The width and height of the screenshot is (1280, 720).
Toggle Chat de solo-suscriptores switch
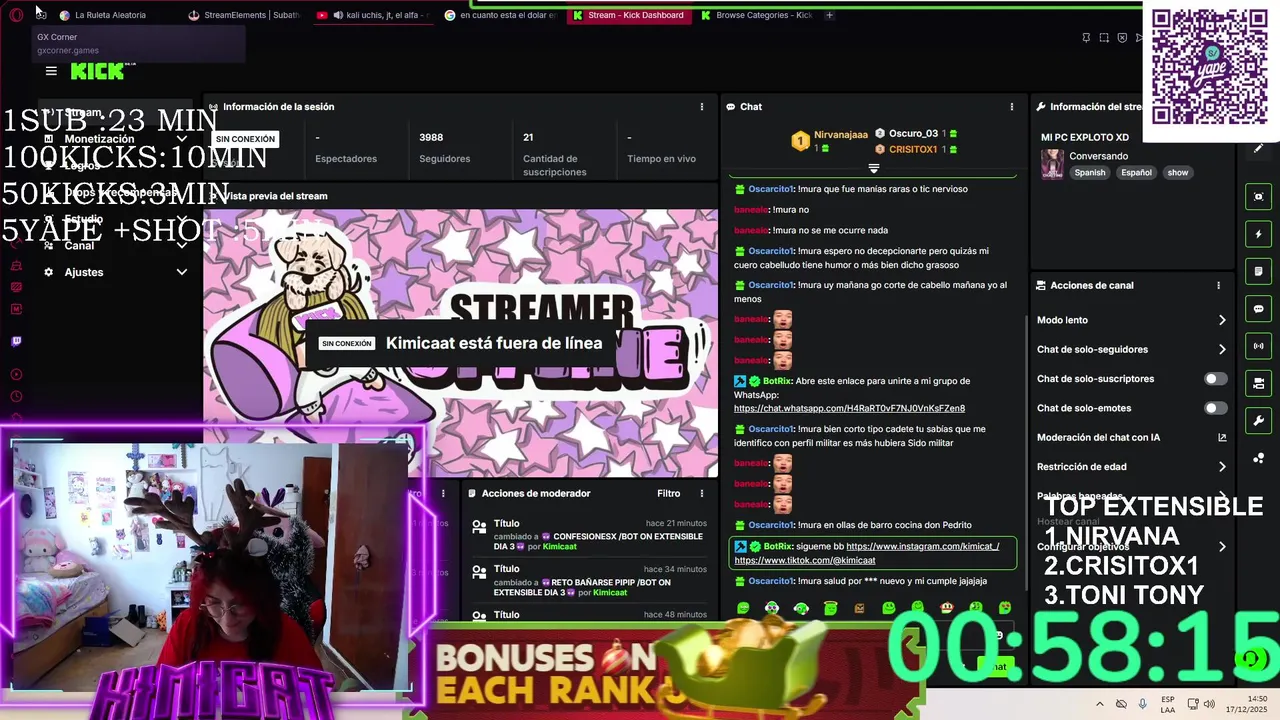1215,379
